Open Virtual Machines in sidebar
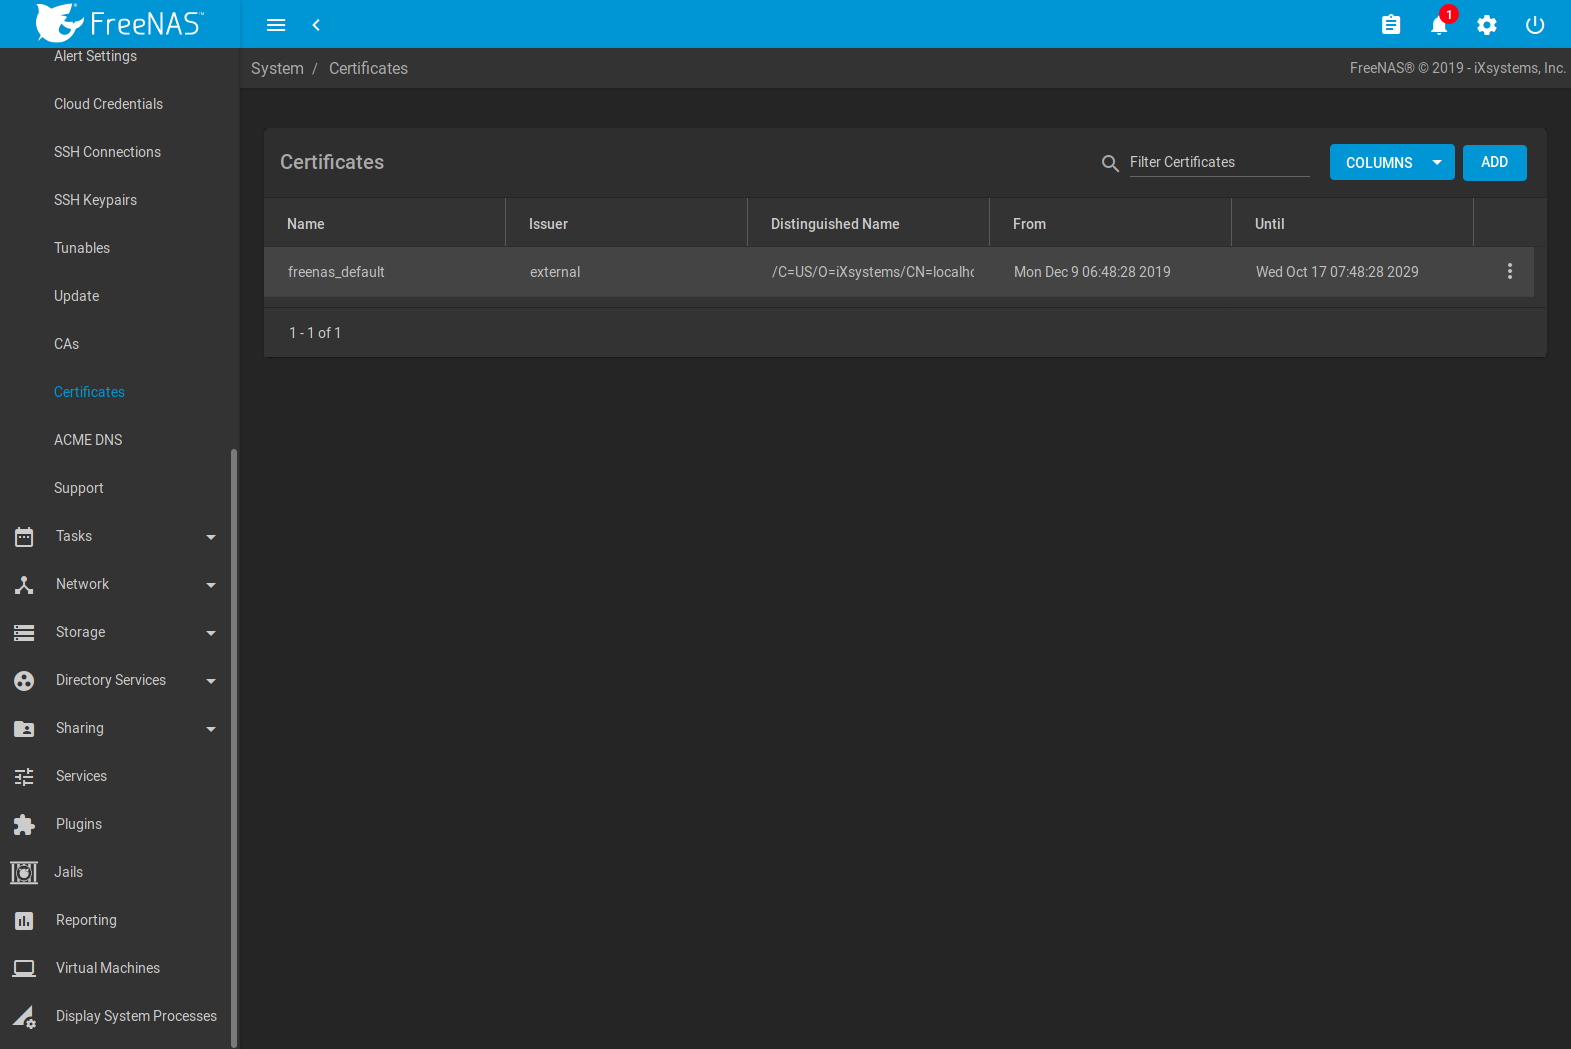 (x=108, y=968)
